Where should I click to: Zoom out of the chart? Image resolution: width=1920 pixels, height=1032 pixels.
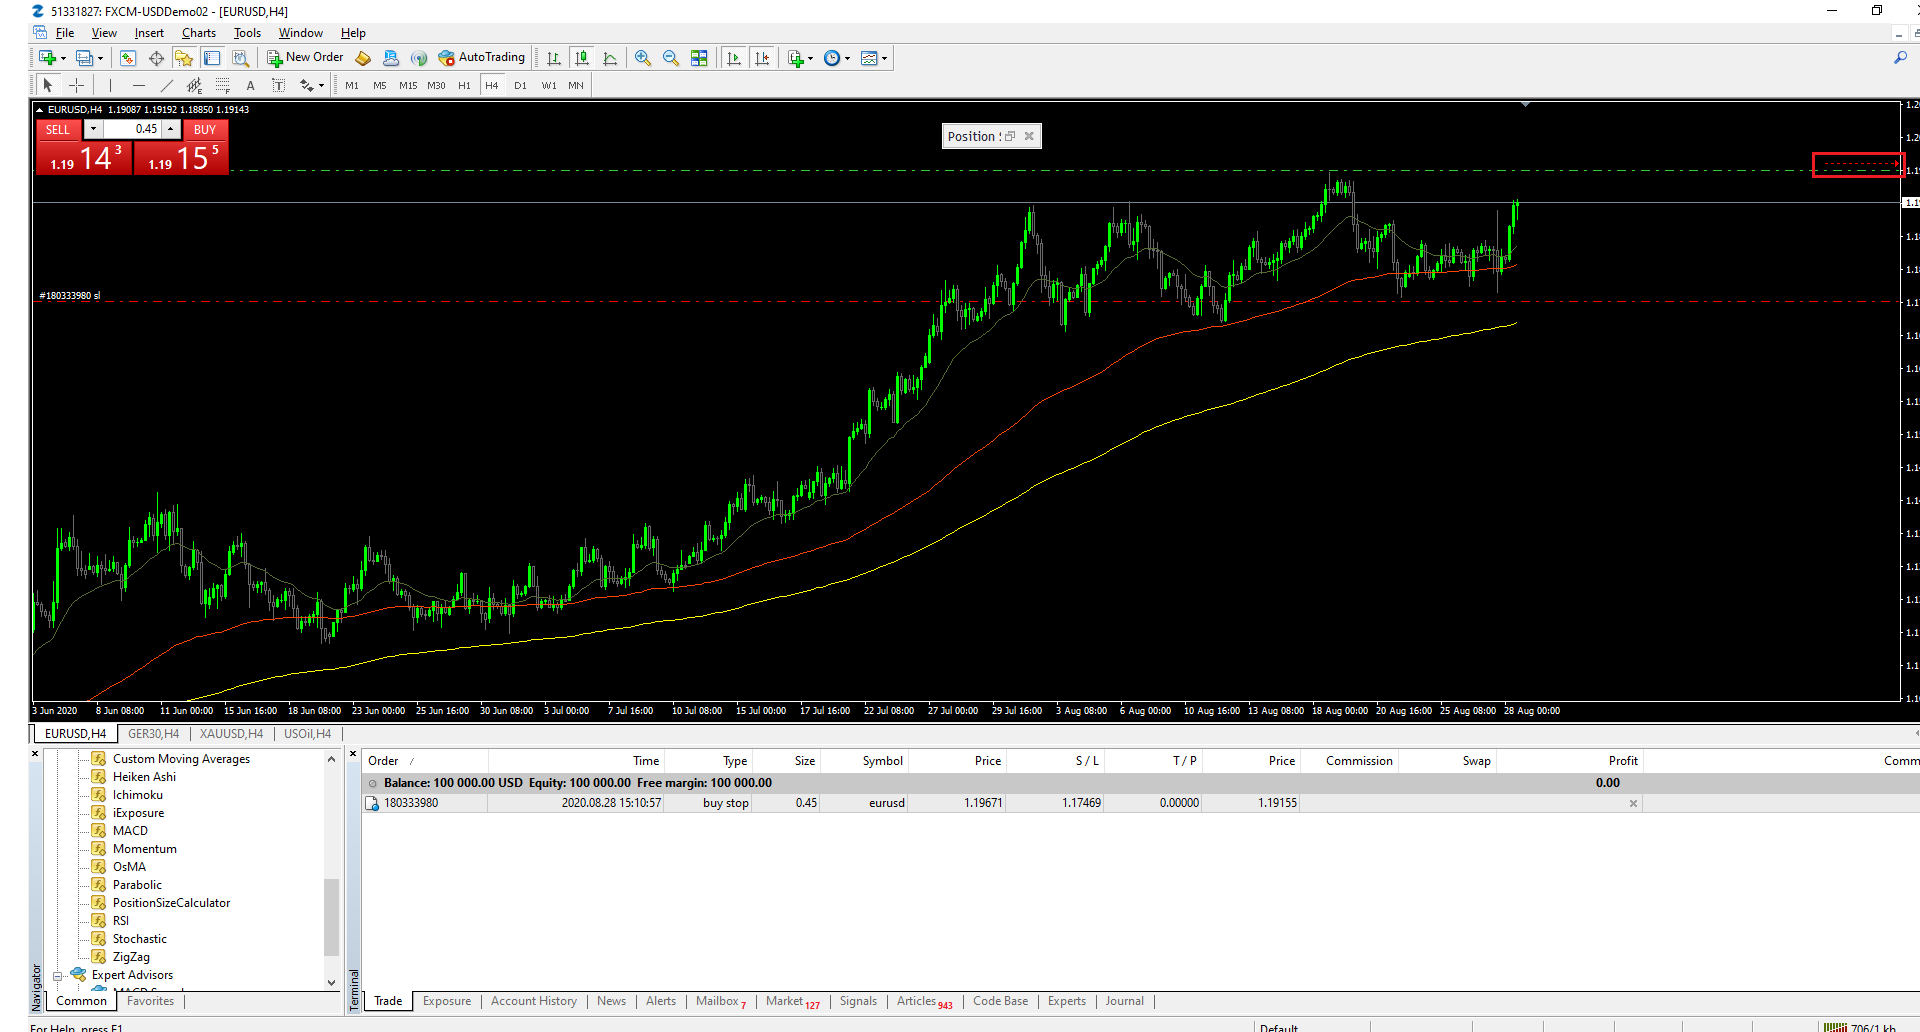[x=671, y=58]
